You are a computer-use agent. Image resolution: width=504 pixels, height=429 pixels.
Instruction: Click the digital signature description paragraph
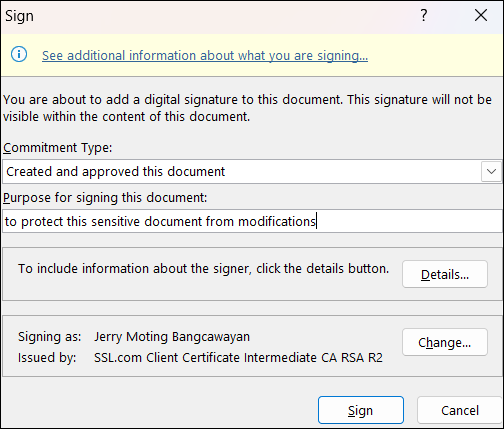click(x=247, y=108)
